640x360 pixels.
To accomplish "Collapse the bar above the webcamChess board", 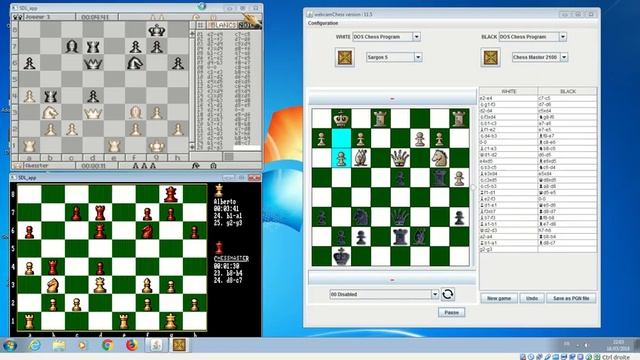I will coord(392,99).
